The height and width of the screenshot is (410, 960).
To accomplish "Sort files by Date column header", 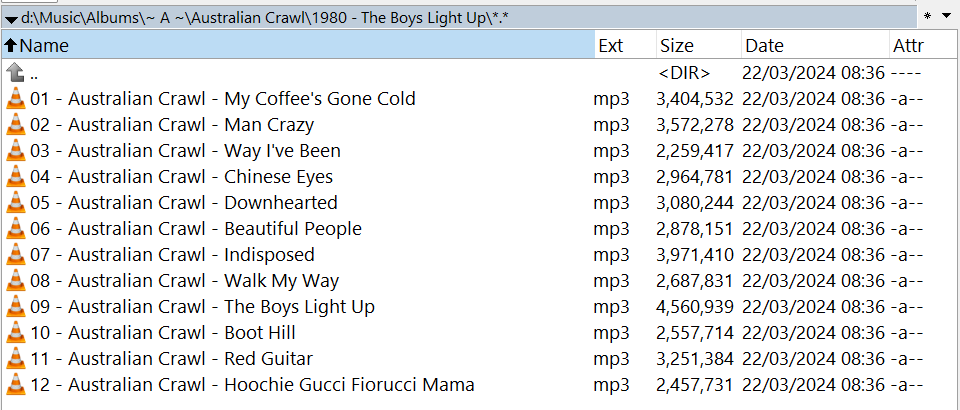I will (815, 46).
